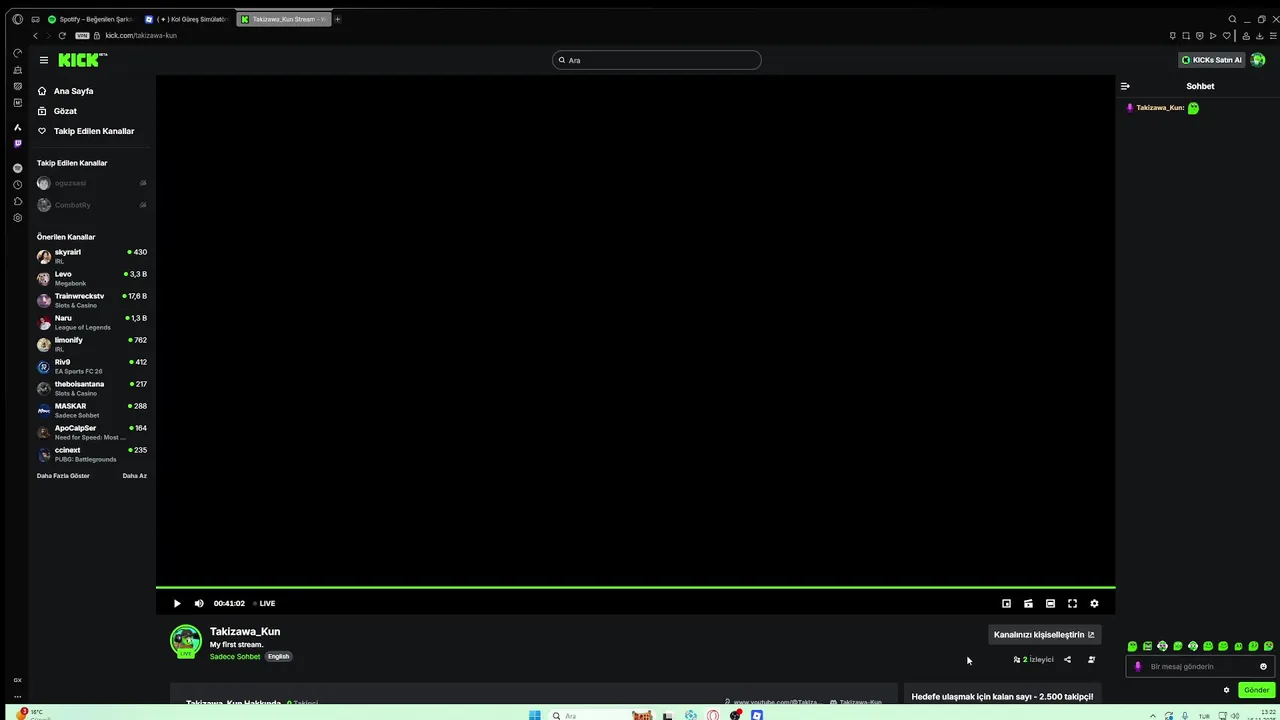
Task: Switch to the Spotify browser tab
Action: [90, 19]
